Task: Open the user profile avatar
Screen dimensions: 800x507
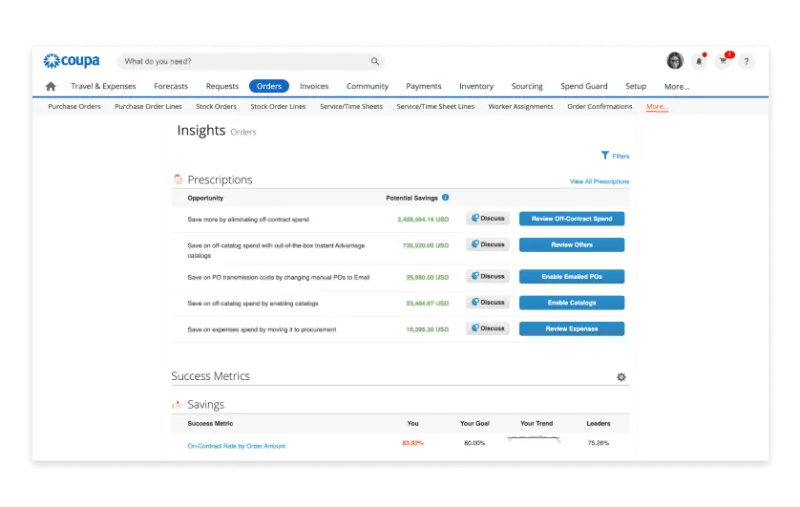Action: tap(675, 61)
